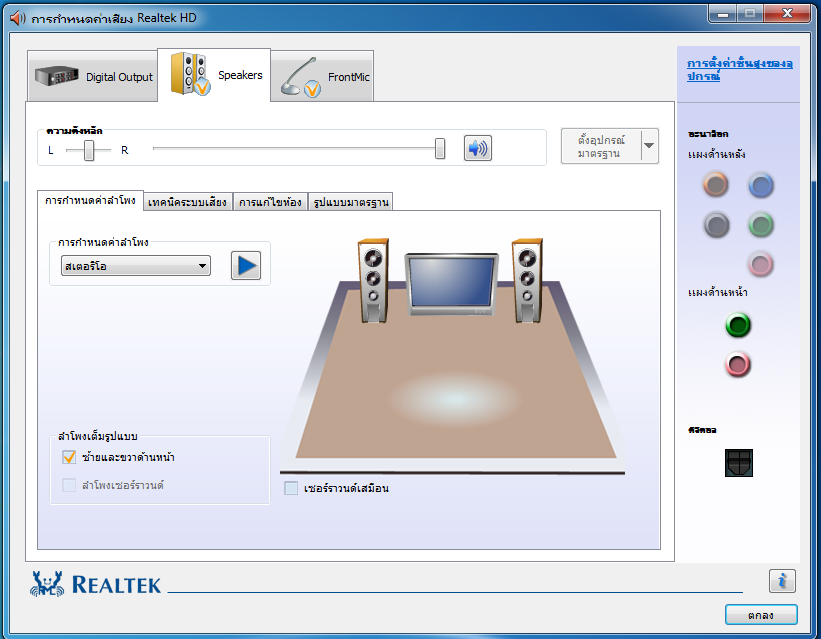Screen dimensions: 821x639
Task: Click the green front panel jack
Action: 738,325
